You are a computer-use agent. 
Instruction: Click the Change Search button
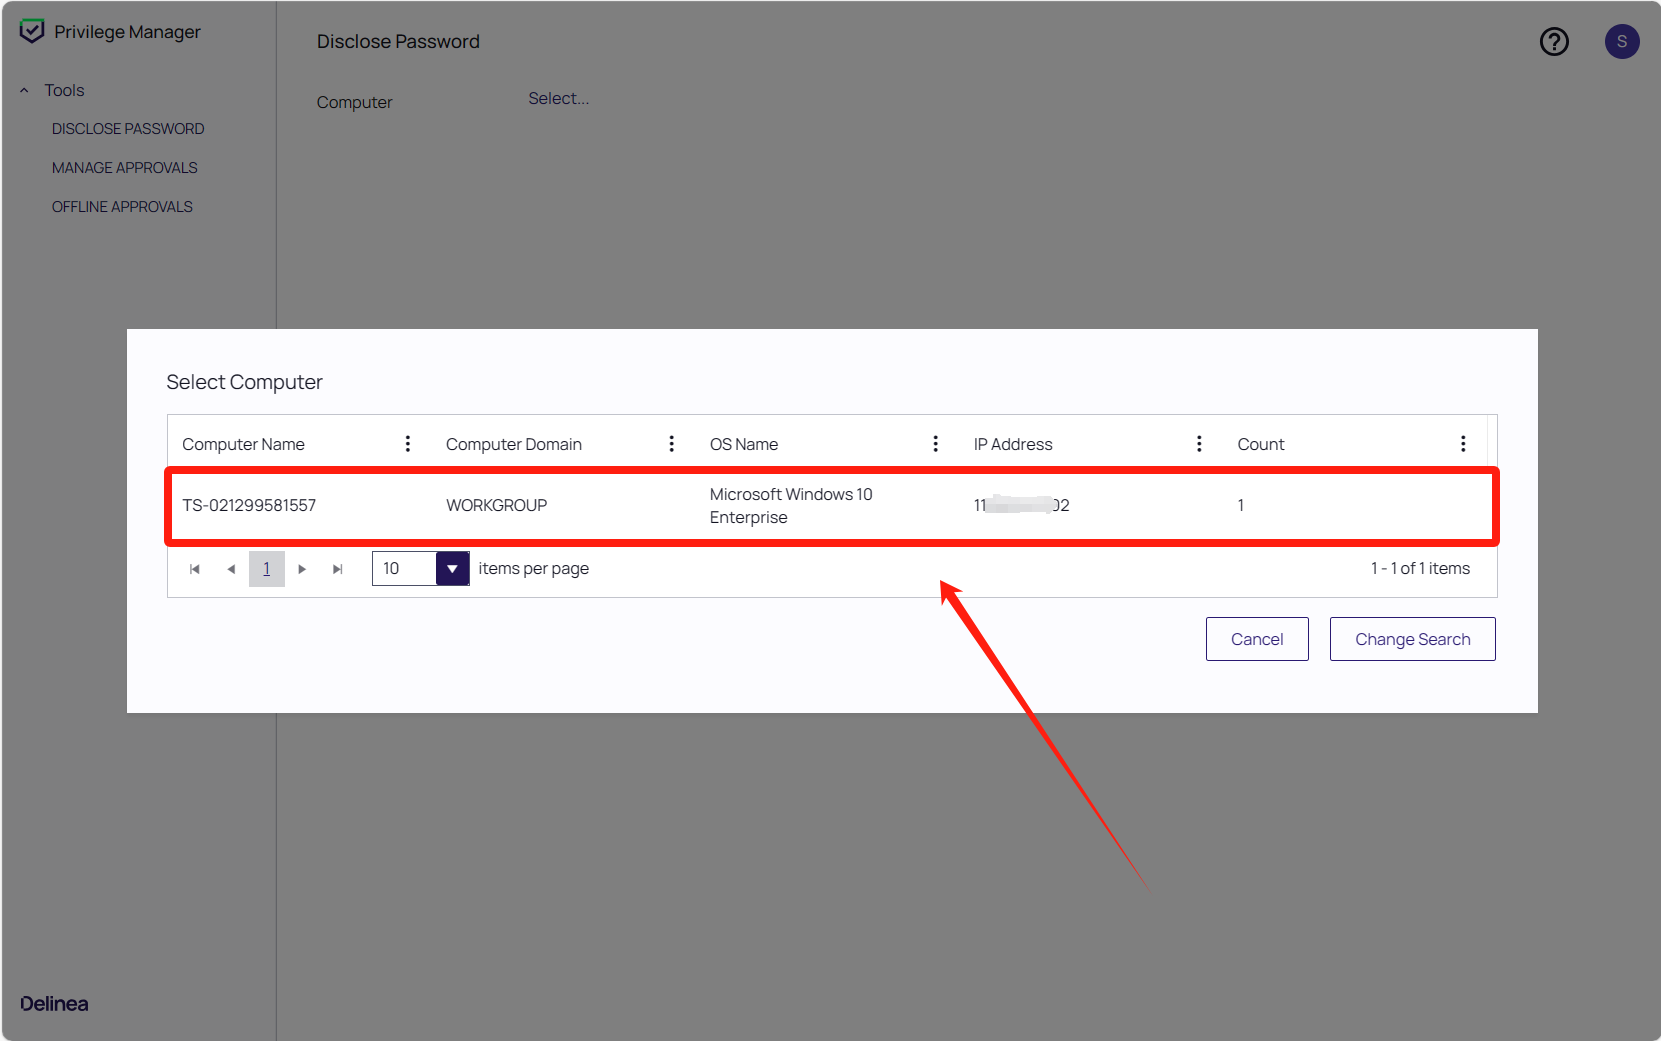click(x=1412, y=639)
